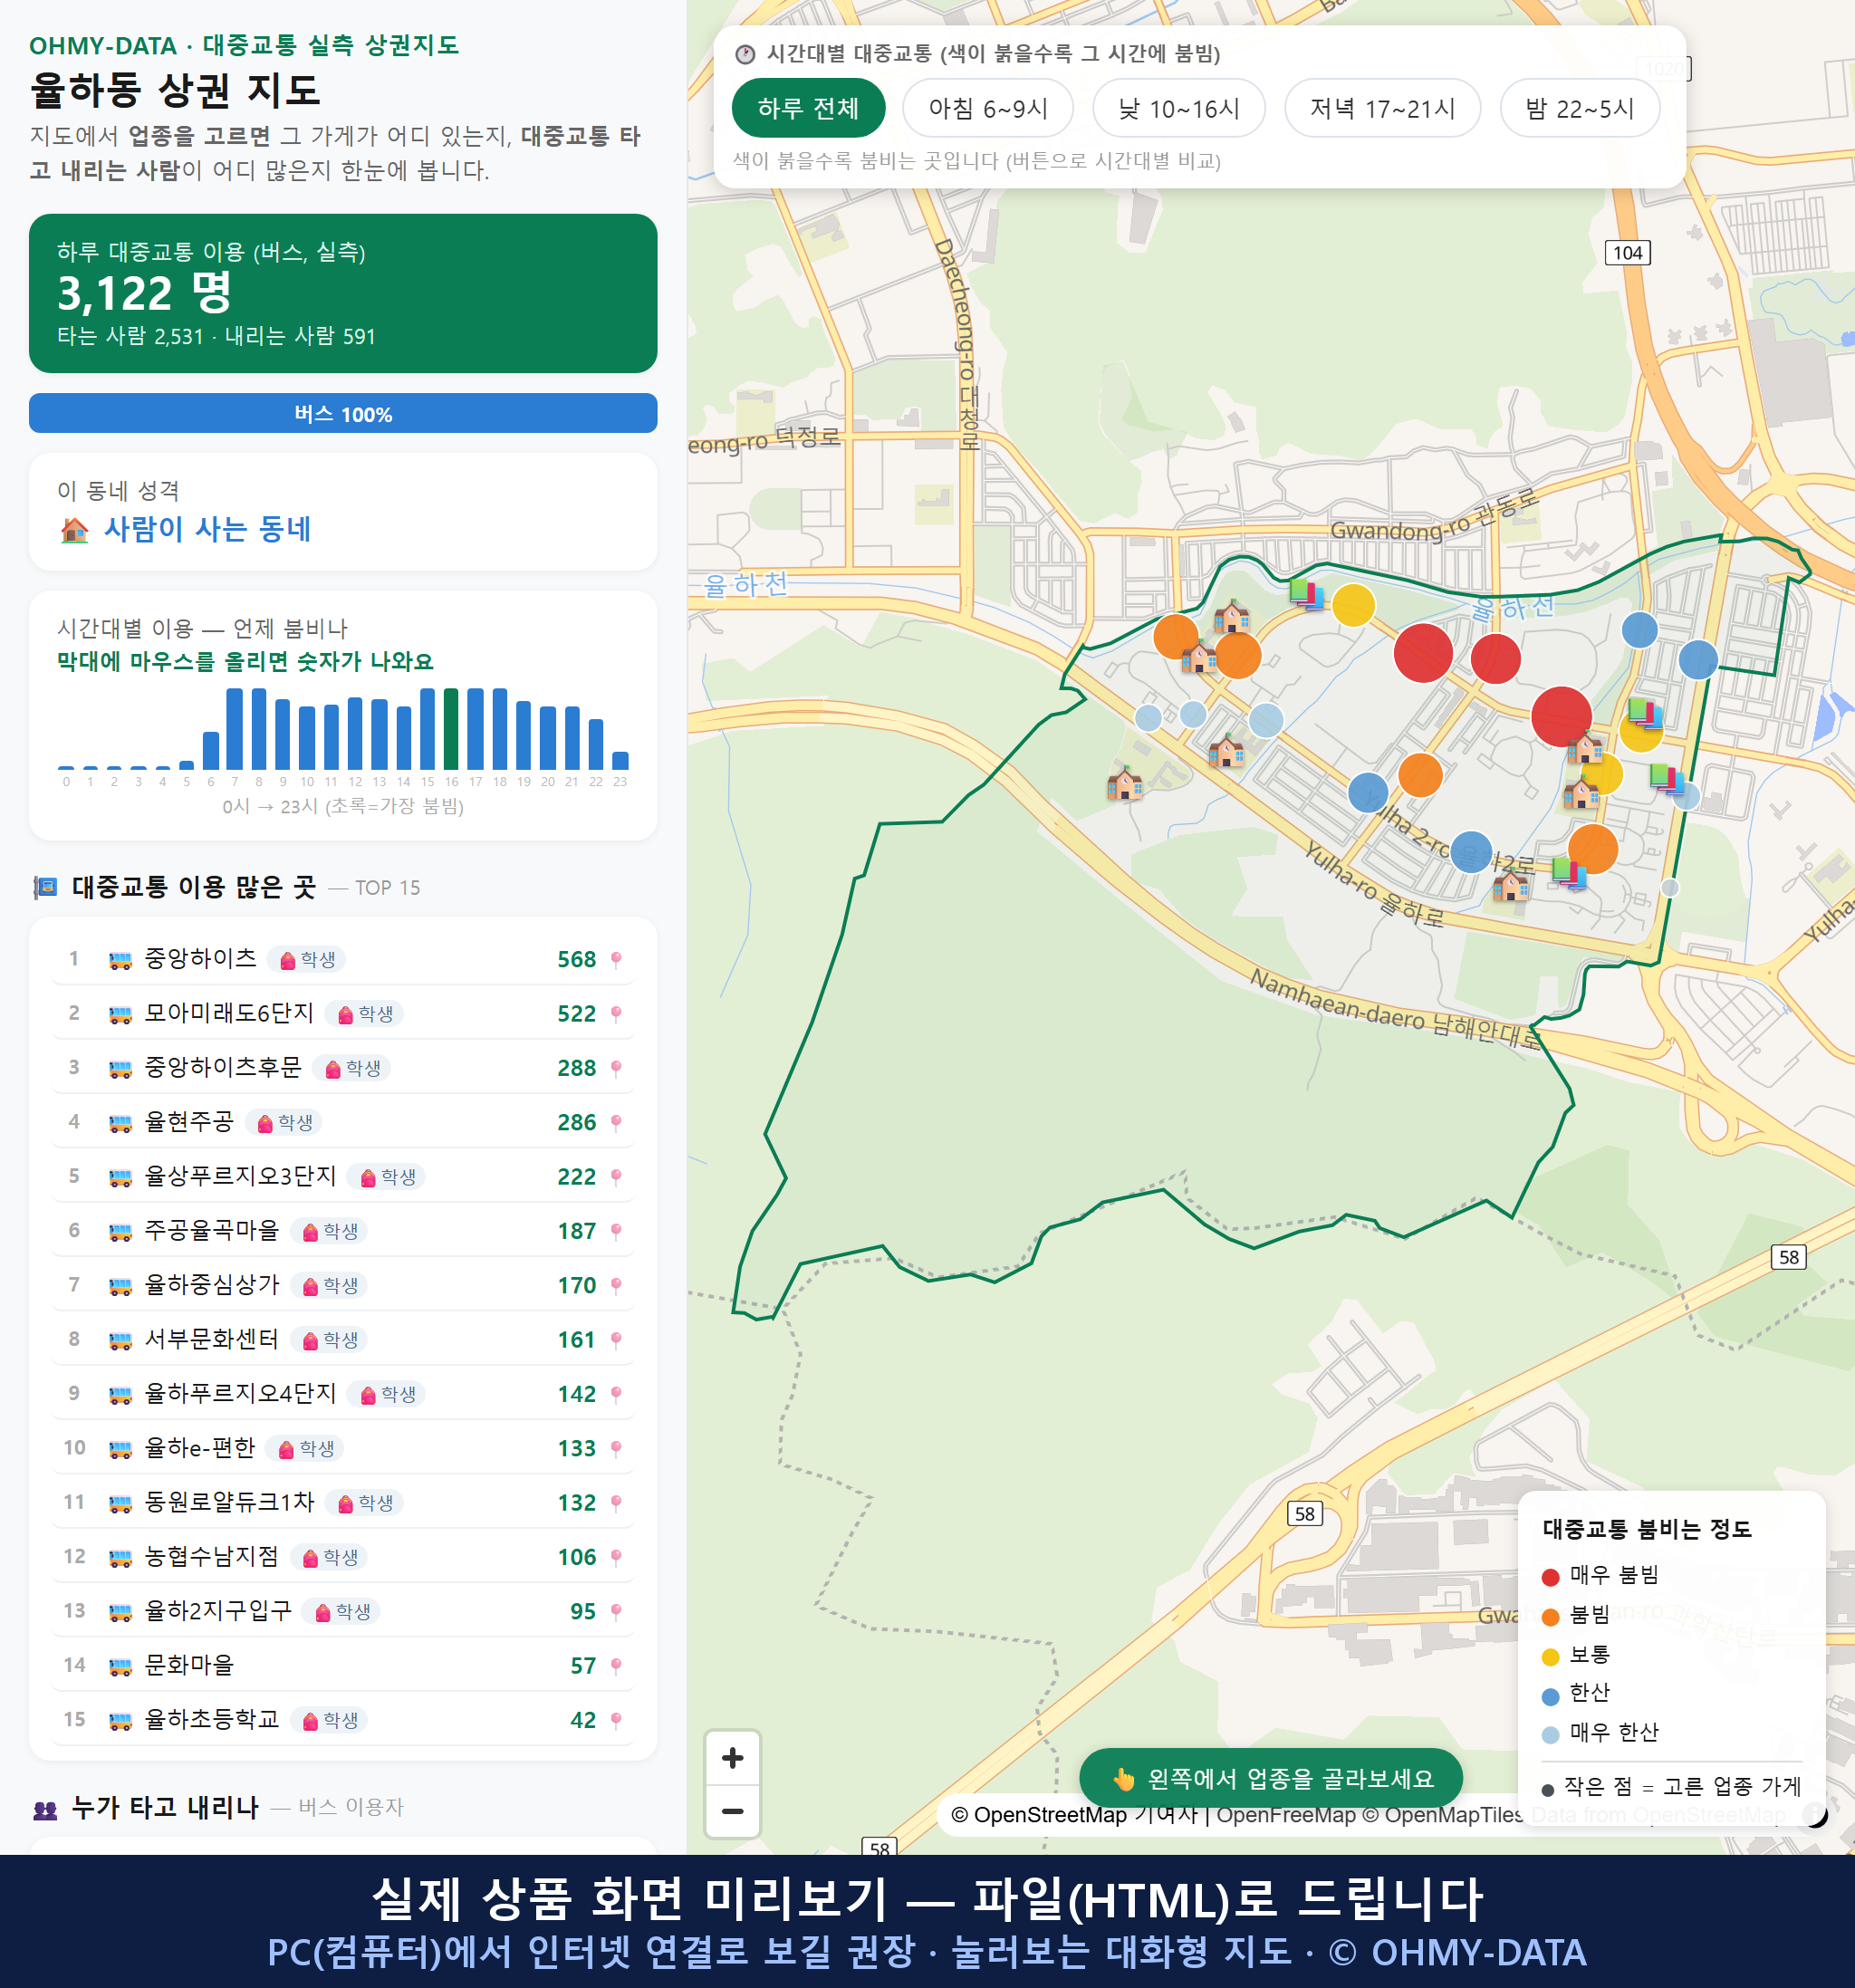Image resolution: width=1855 pixels, height=1988 pixels.
Task: Select the 문화마을 stop name
Action: (189, 1665)
